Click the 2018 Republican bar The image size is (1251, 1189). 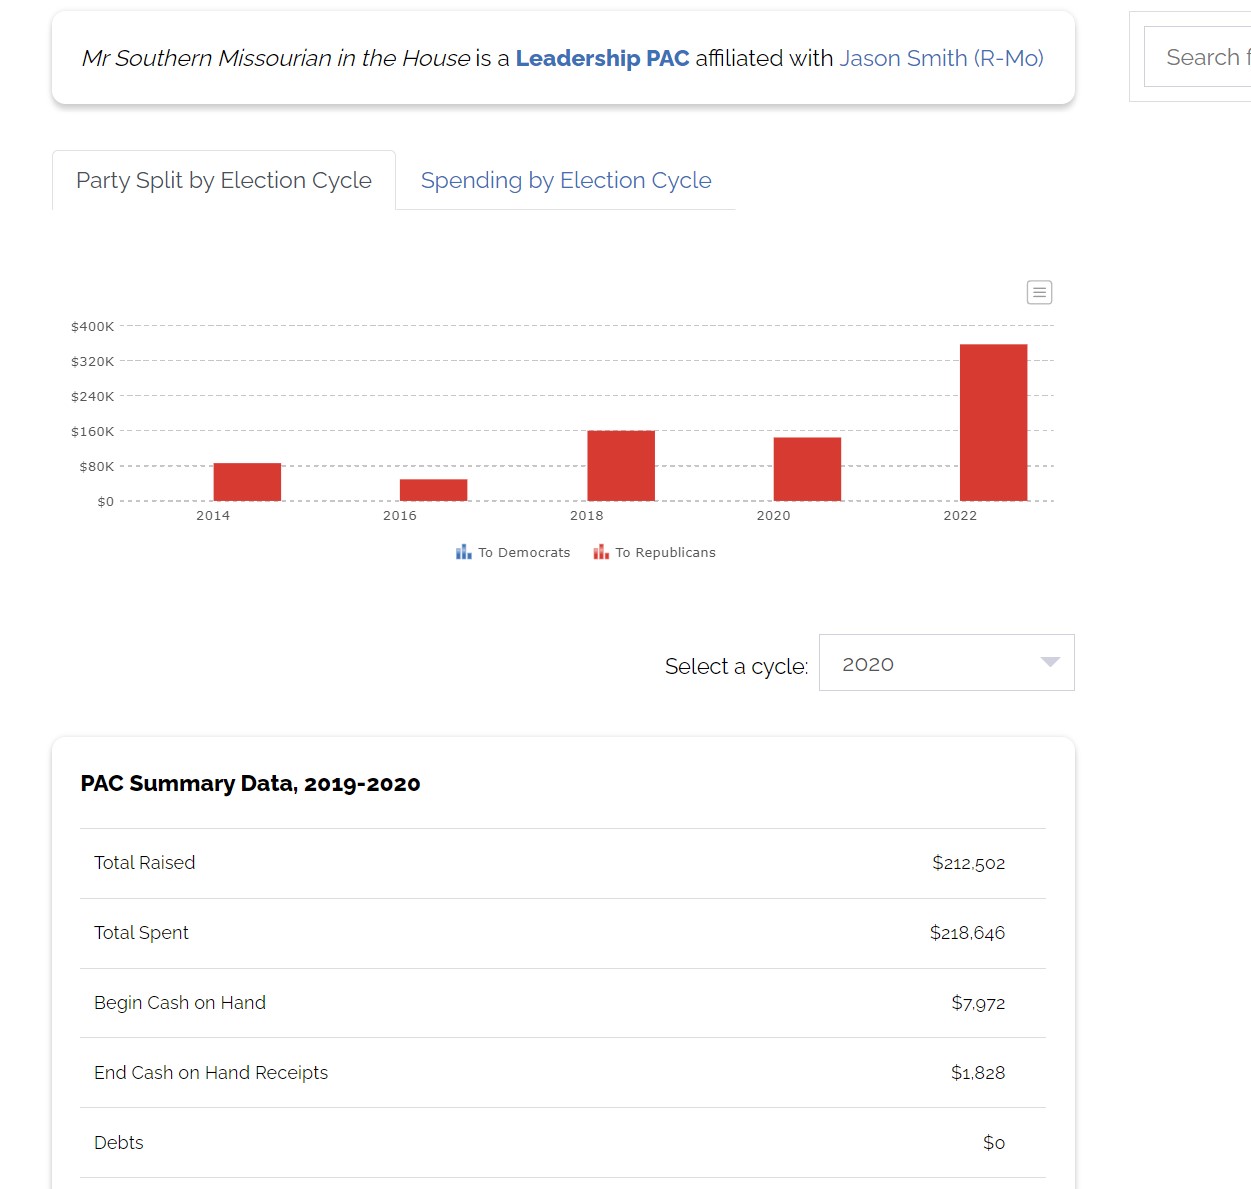(x=621, y=466)
